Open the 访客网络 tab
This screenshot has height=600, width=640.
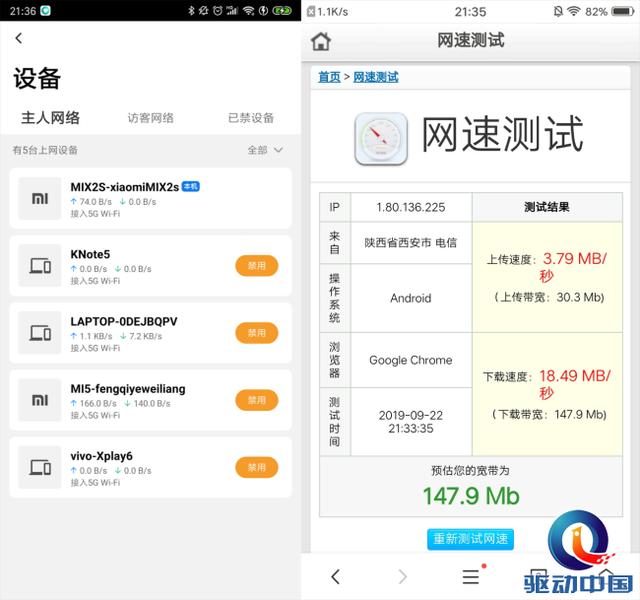pyautogui.click(x=151, y=118)
